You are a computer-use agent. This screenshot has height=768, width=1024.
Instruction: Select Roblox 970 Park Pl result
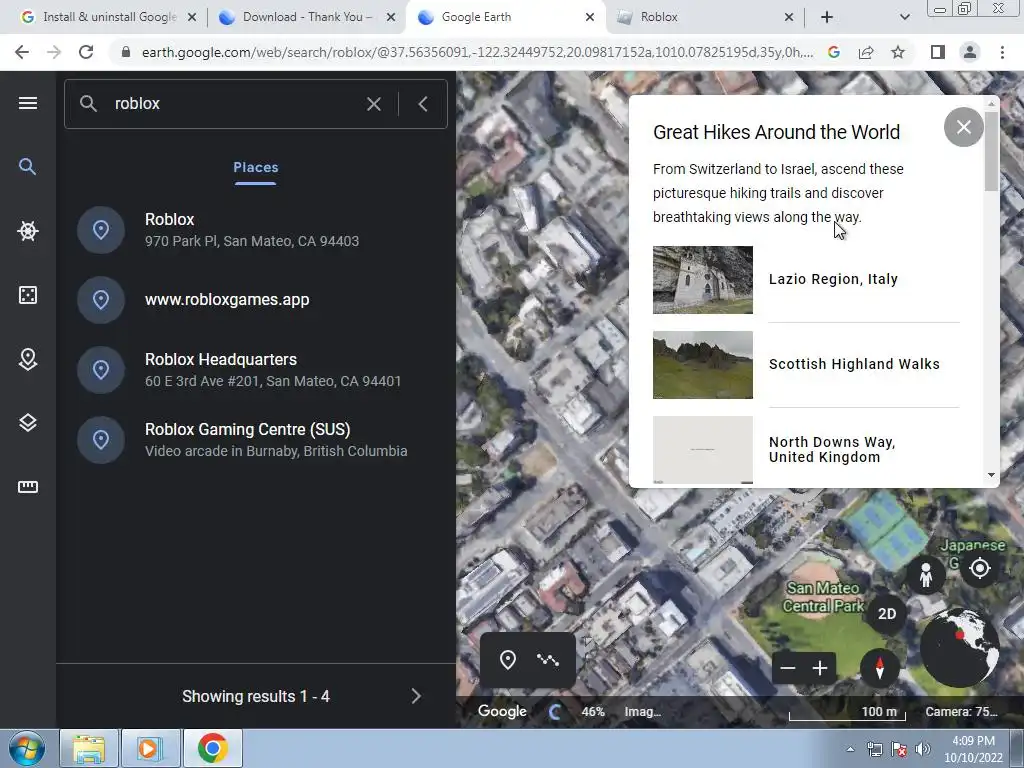256,230
